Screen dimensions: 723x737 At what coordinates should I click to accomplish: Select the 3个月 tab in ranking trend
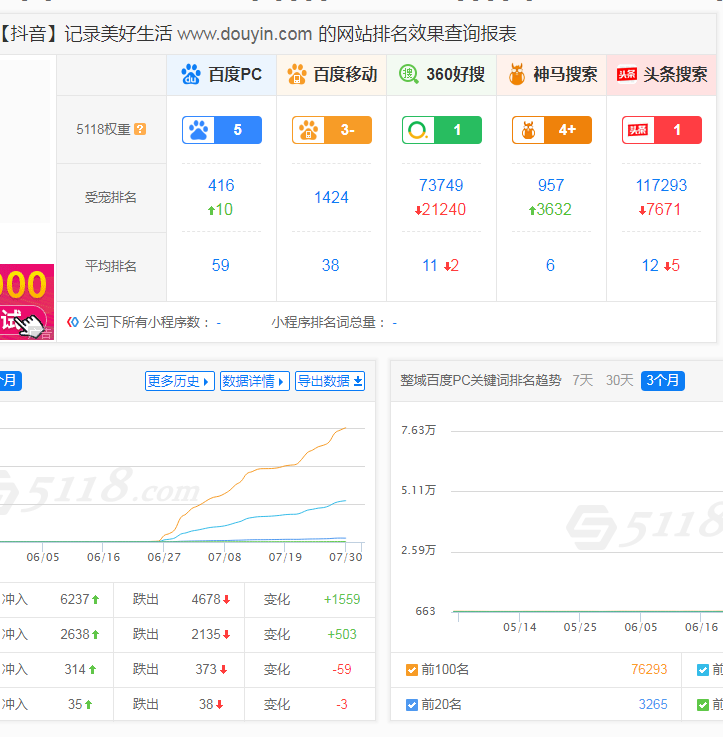coord(663,380)
